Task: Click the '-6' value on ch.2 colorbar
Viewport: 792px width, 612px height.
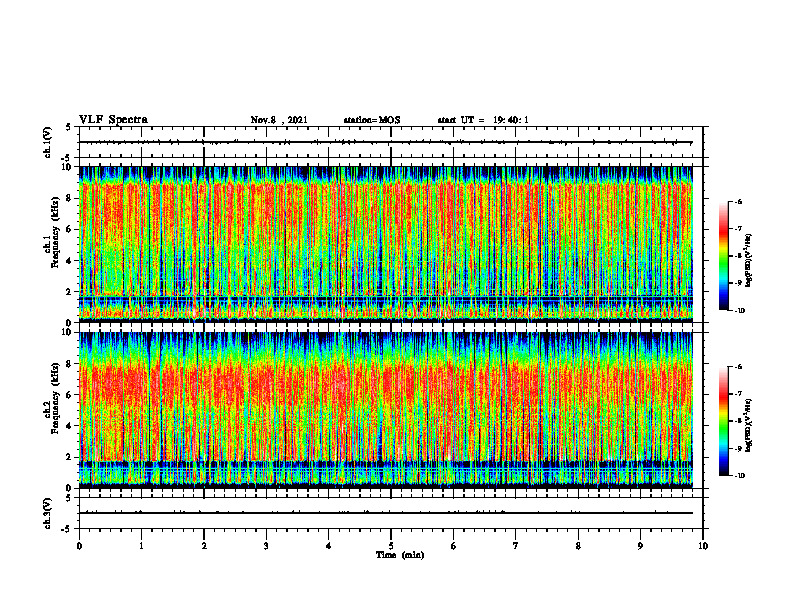Action: (x=738, y=367)
